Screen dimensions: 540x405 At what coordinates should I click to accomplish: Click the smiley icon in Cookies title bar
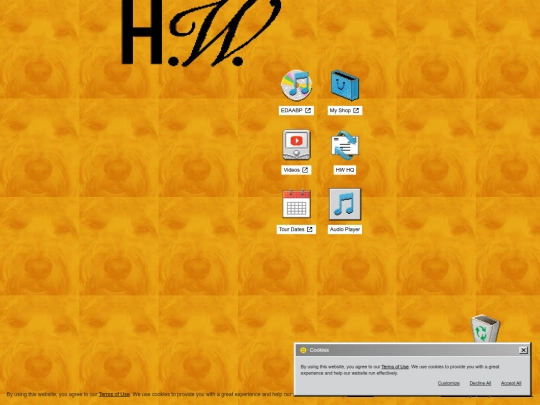click(x=303, y=350)
